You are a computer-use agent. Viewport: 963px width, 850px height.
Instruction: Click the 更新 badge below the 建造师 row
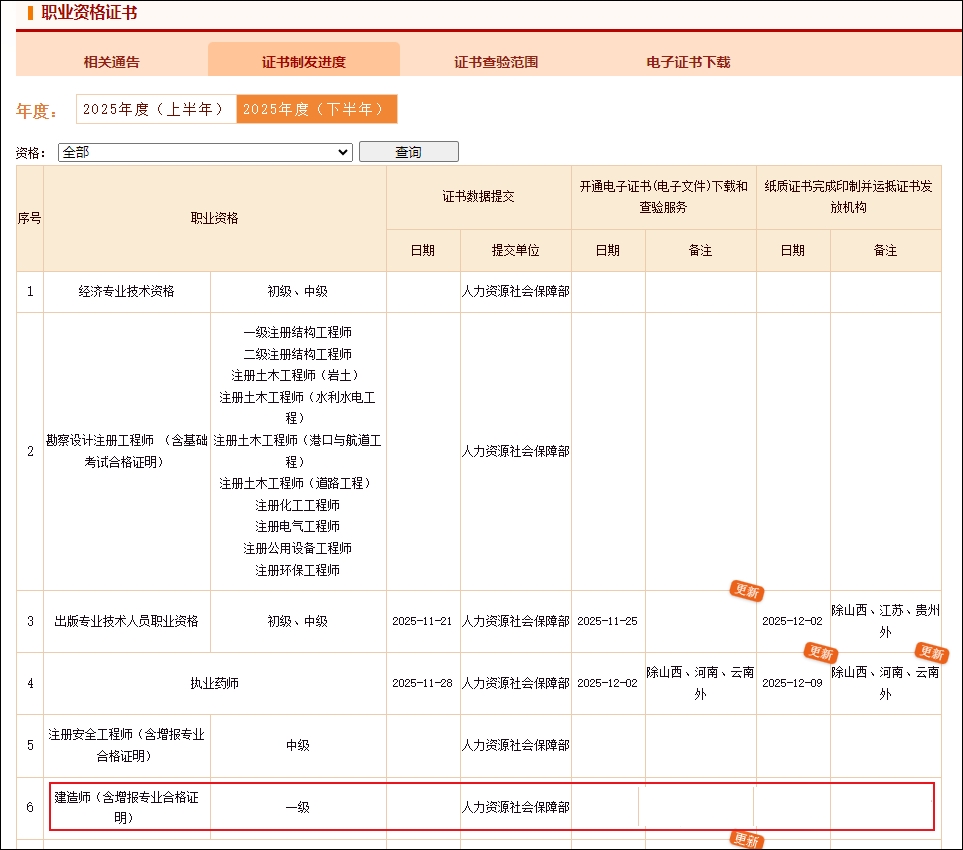(x=746, y=840)
